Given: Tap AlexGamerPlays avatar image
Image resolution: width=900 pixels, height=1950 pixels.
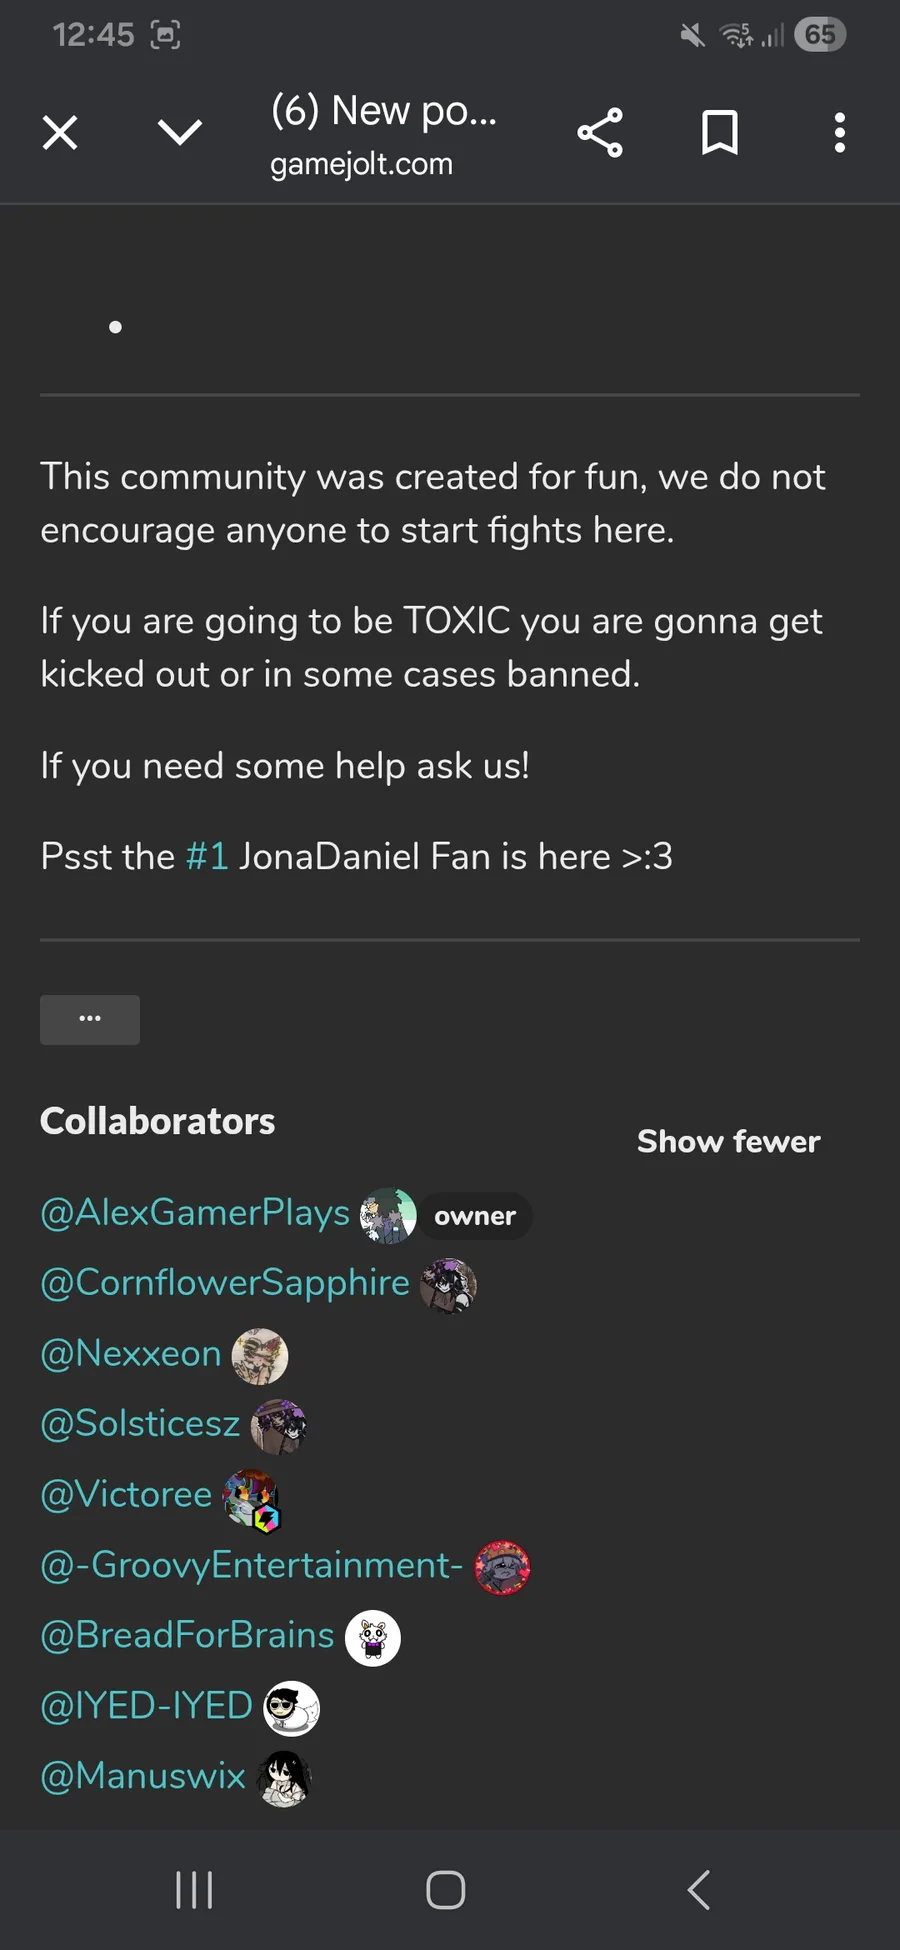Looking at the screenshot, I should point(388,1216).
